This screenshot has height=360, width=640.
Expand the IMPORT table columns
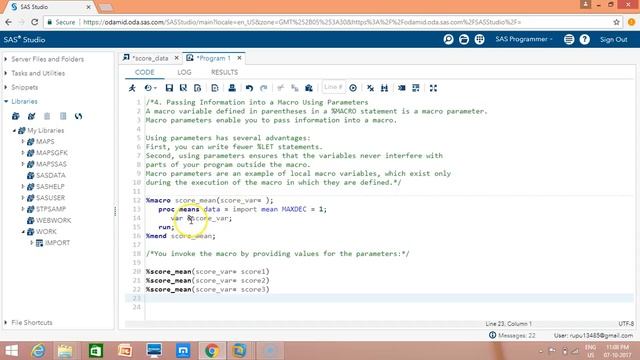click(31, 243)
